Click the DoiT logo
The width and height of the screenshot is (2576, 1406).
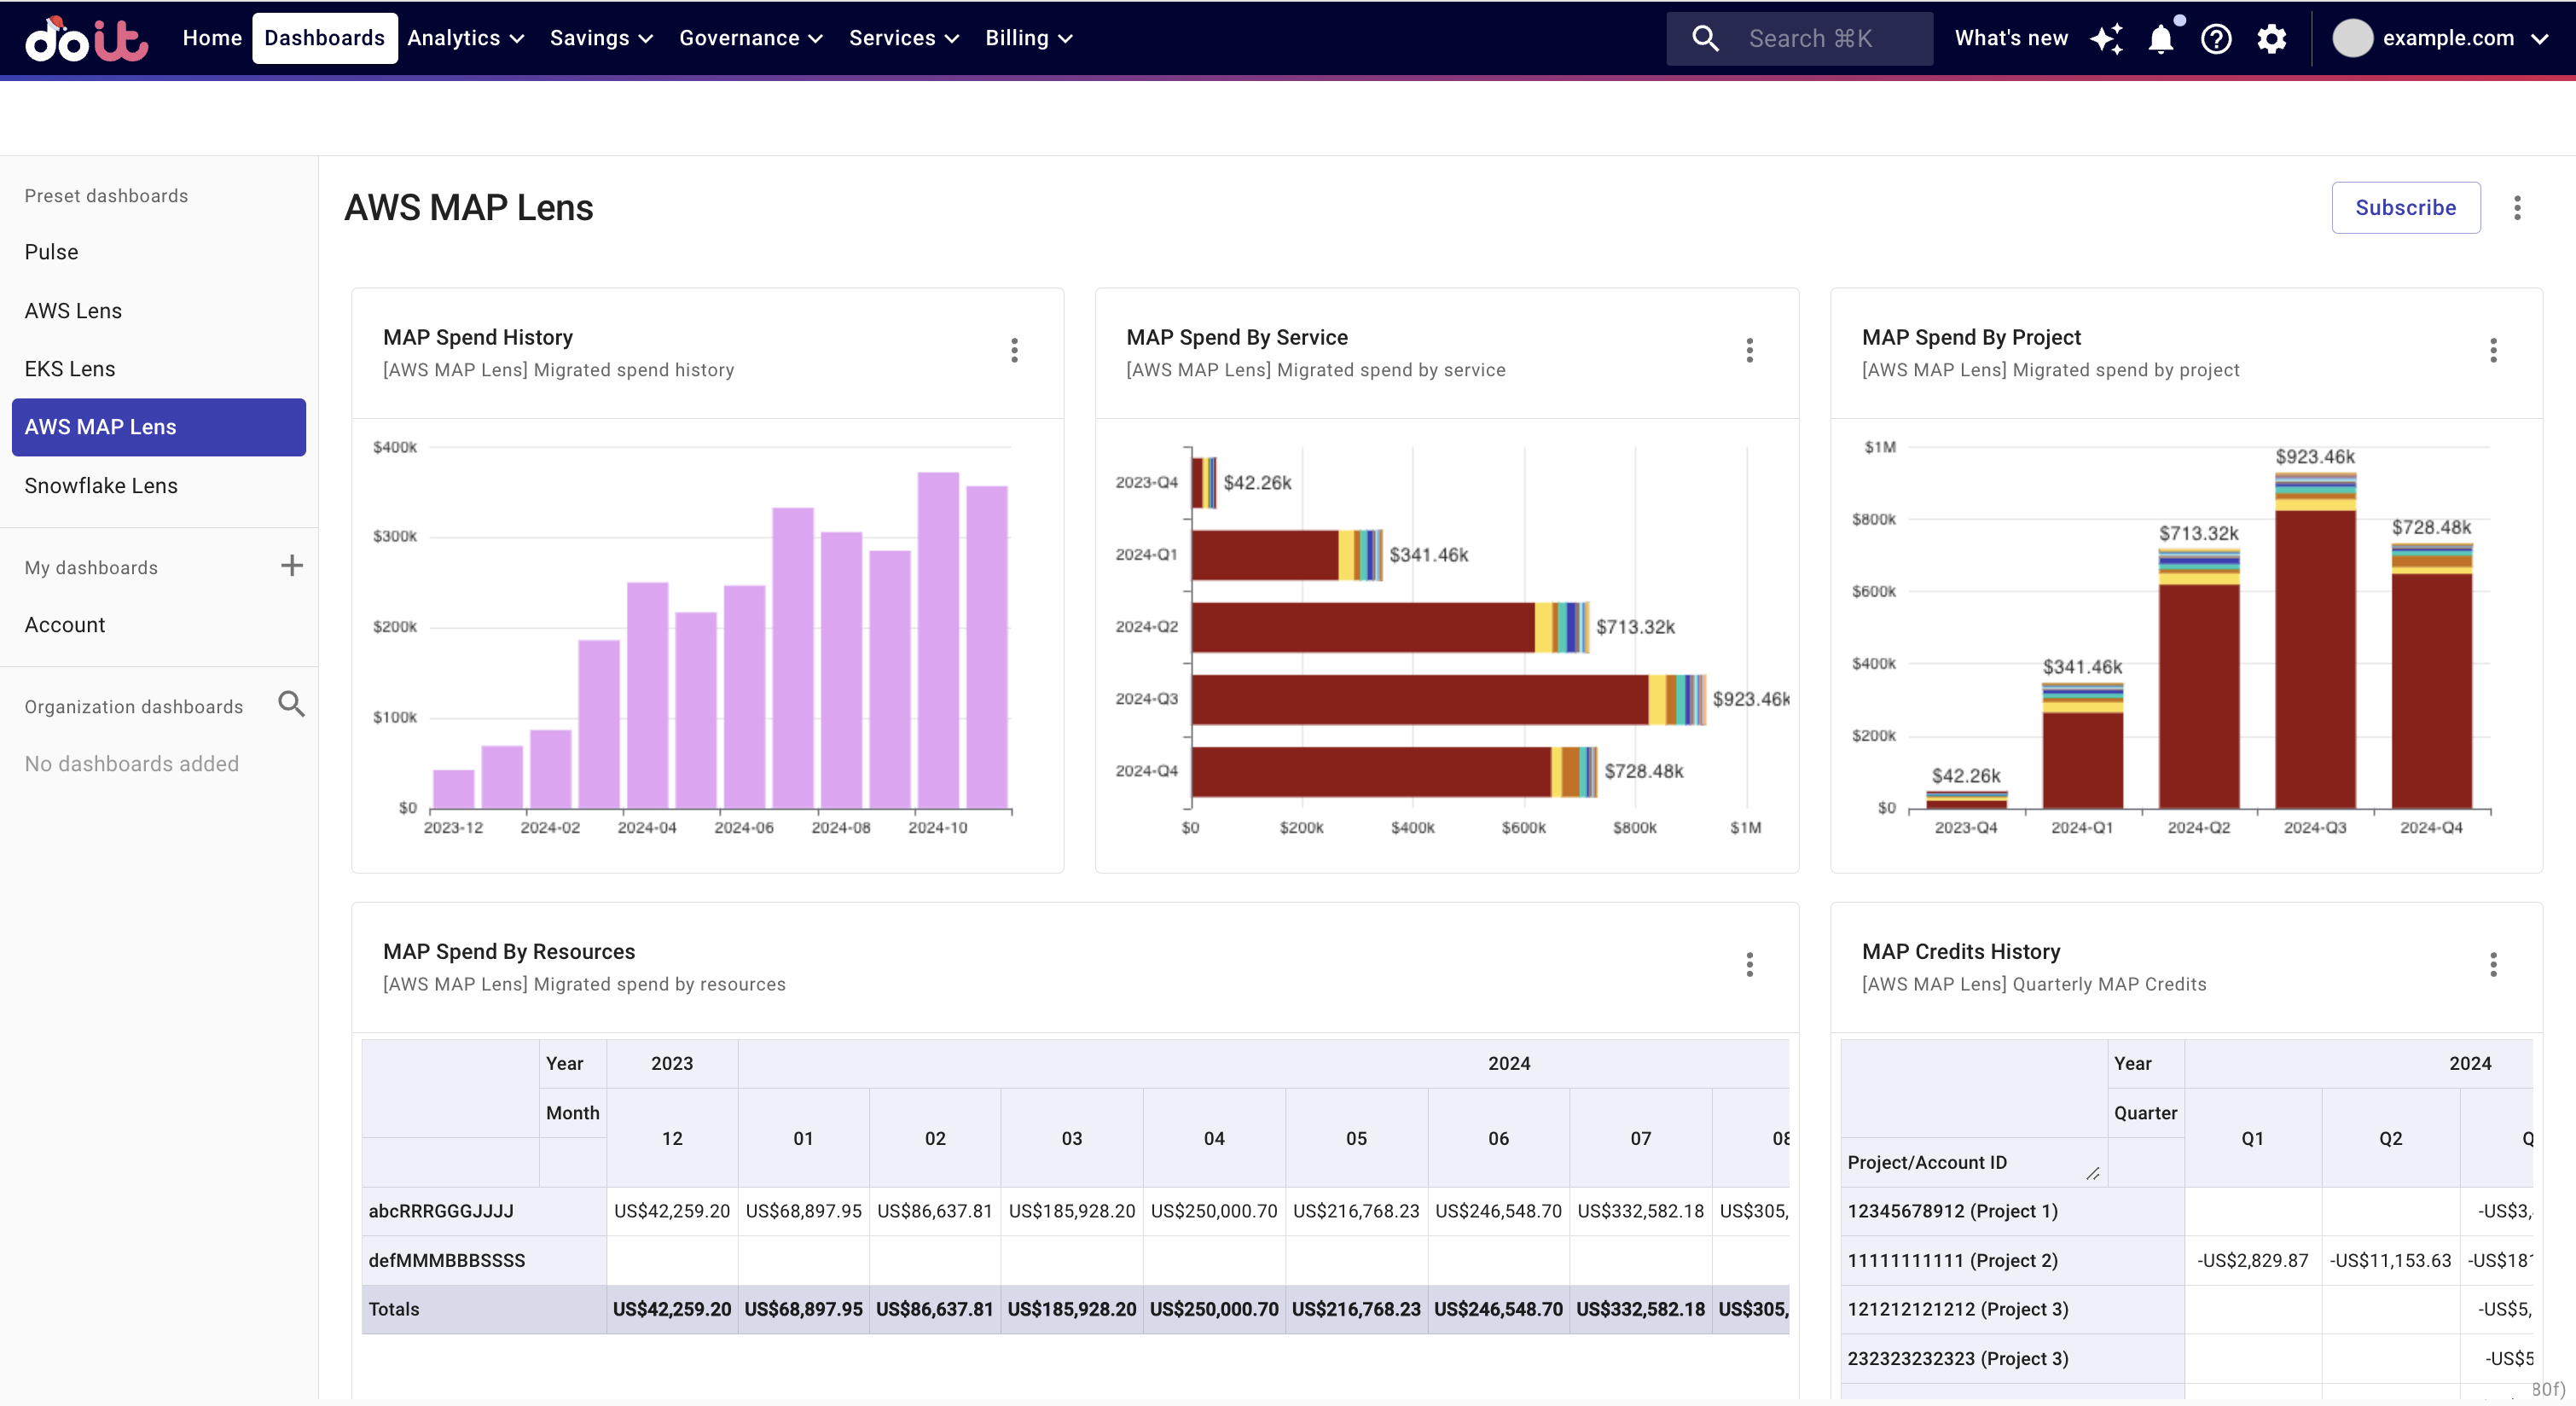point(86,38)
